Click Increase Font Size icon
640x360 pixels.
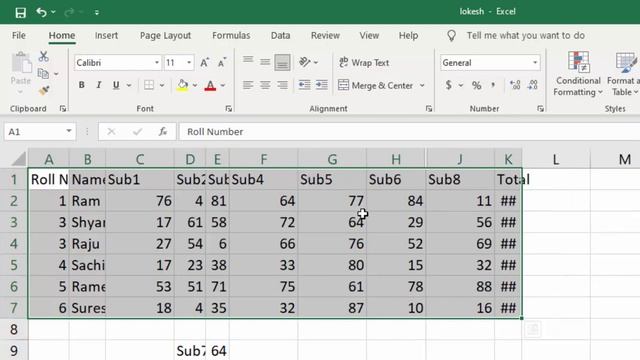point(204,62)
